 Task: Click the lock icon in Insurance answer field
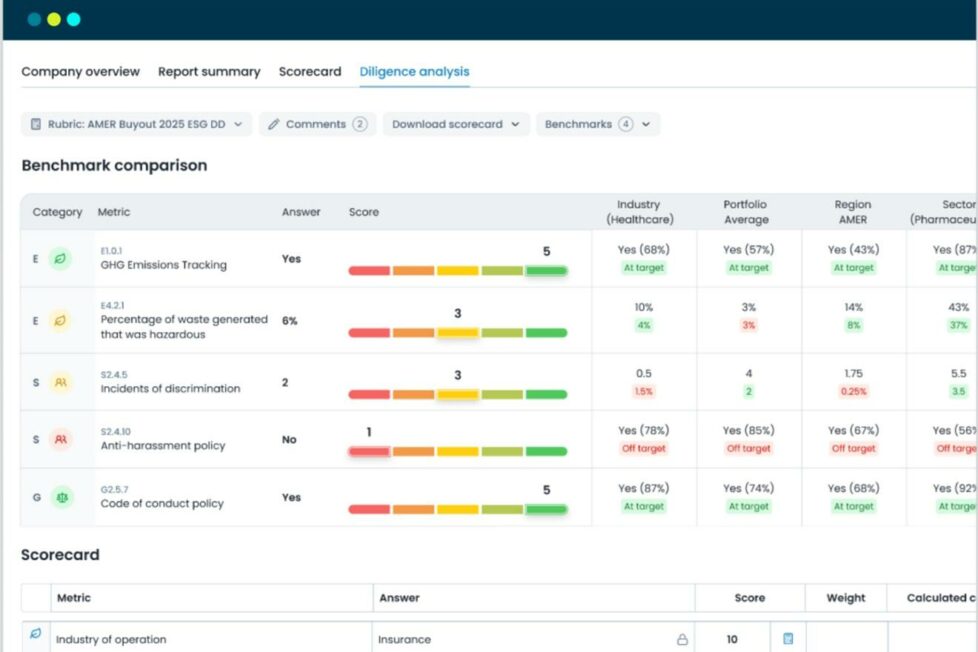pos(682,640)
